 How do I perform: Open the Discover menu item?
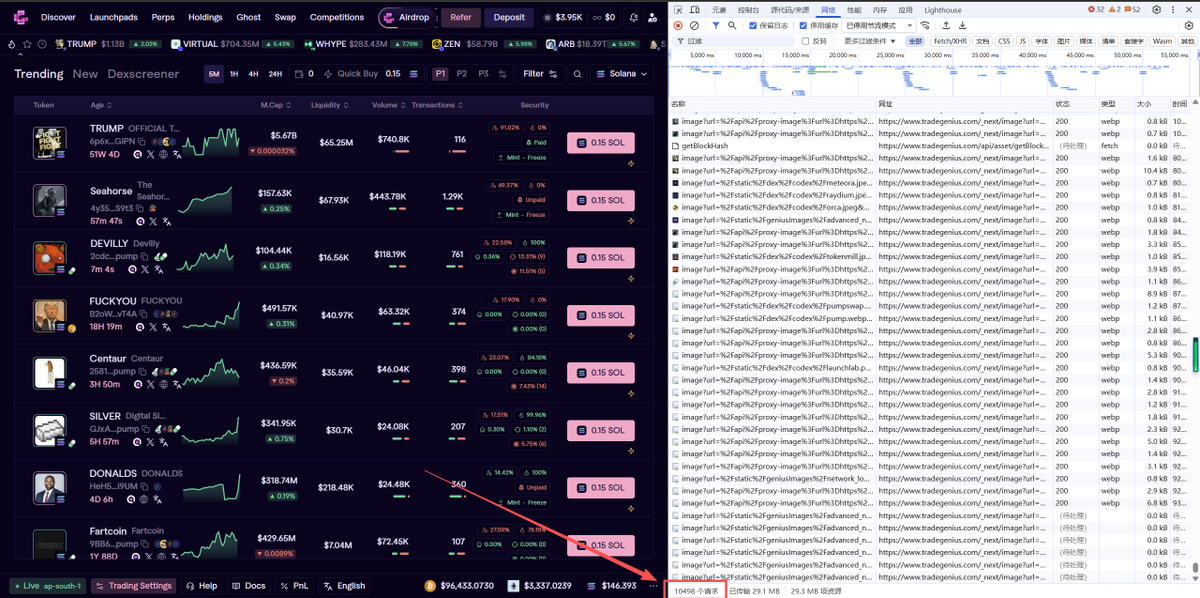[x=58, y=18]
